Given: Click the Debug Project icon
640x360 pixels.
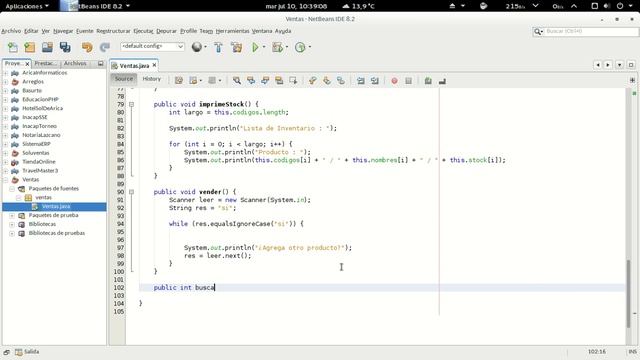Looking at the screenshot, I should (278, 47).
